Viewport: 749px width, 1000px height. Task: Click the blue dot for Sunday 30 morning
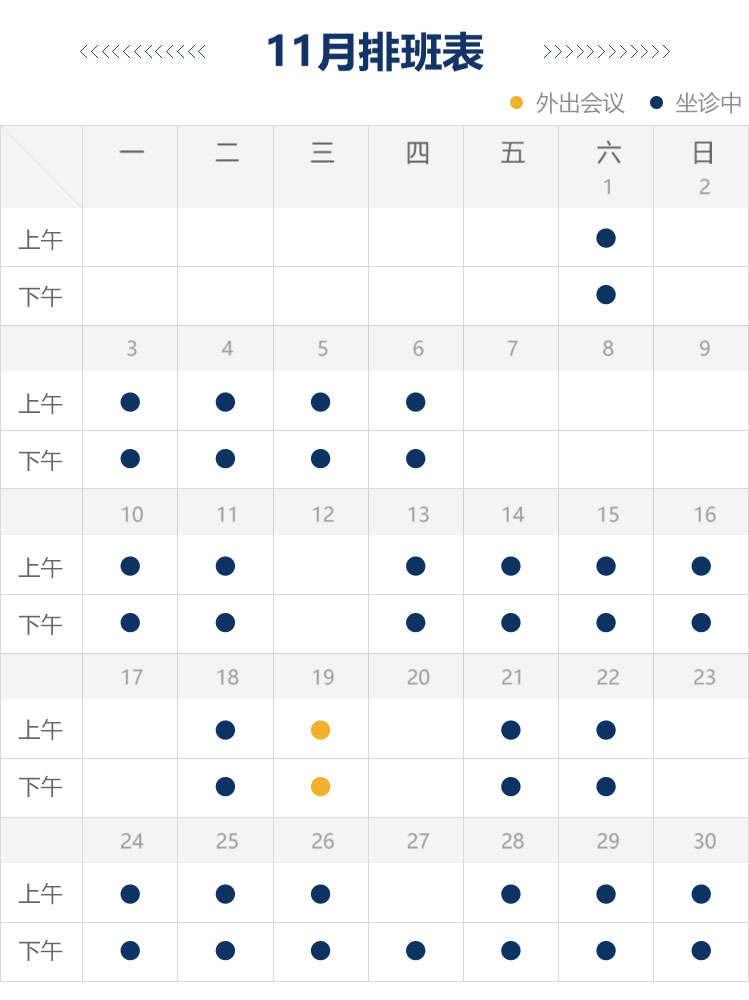click(701, 894)
